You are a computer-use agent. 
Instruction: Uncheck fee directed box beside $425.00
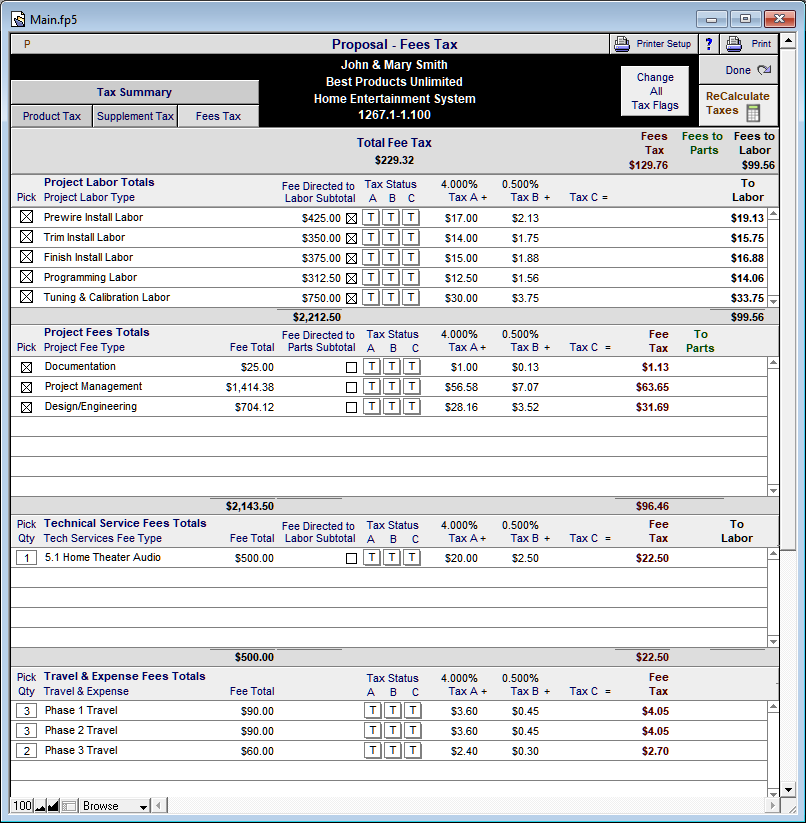point(352,218)
